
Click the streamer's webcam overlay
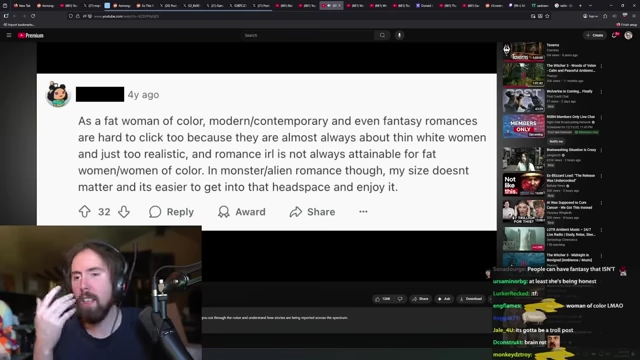pyautogui.click(x=101, y=293)
